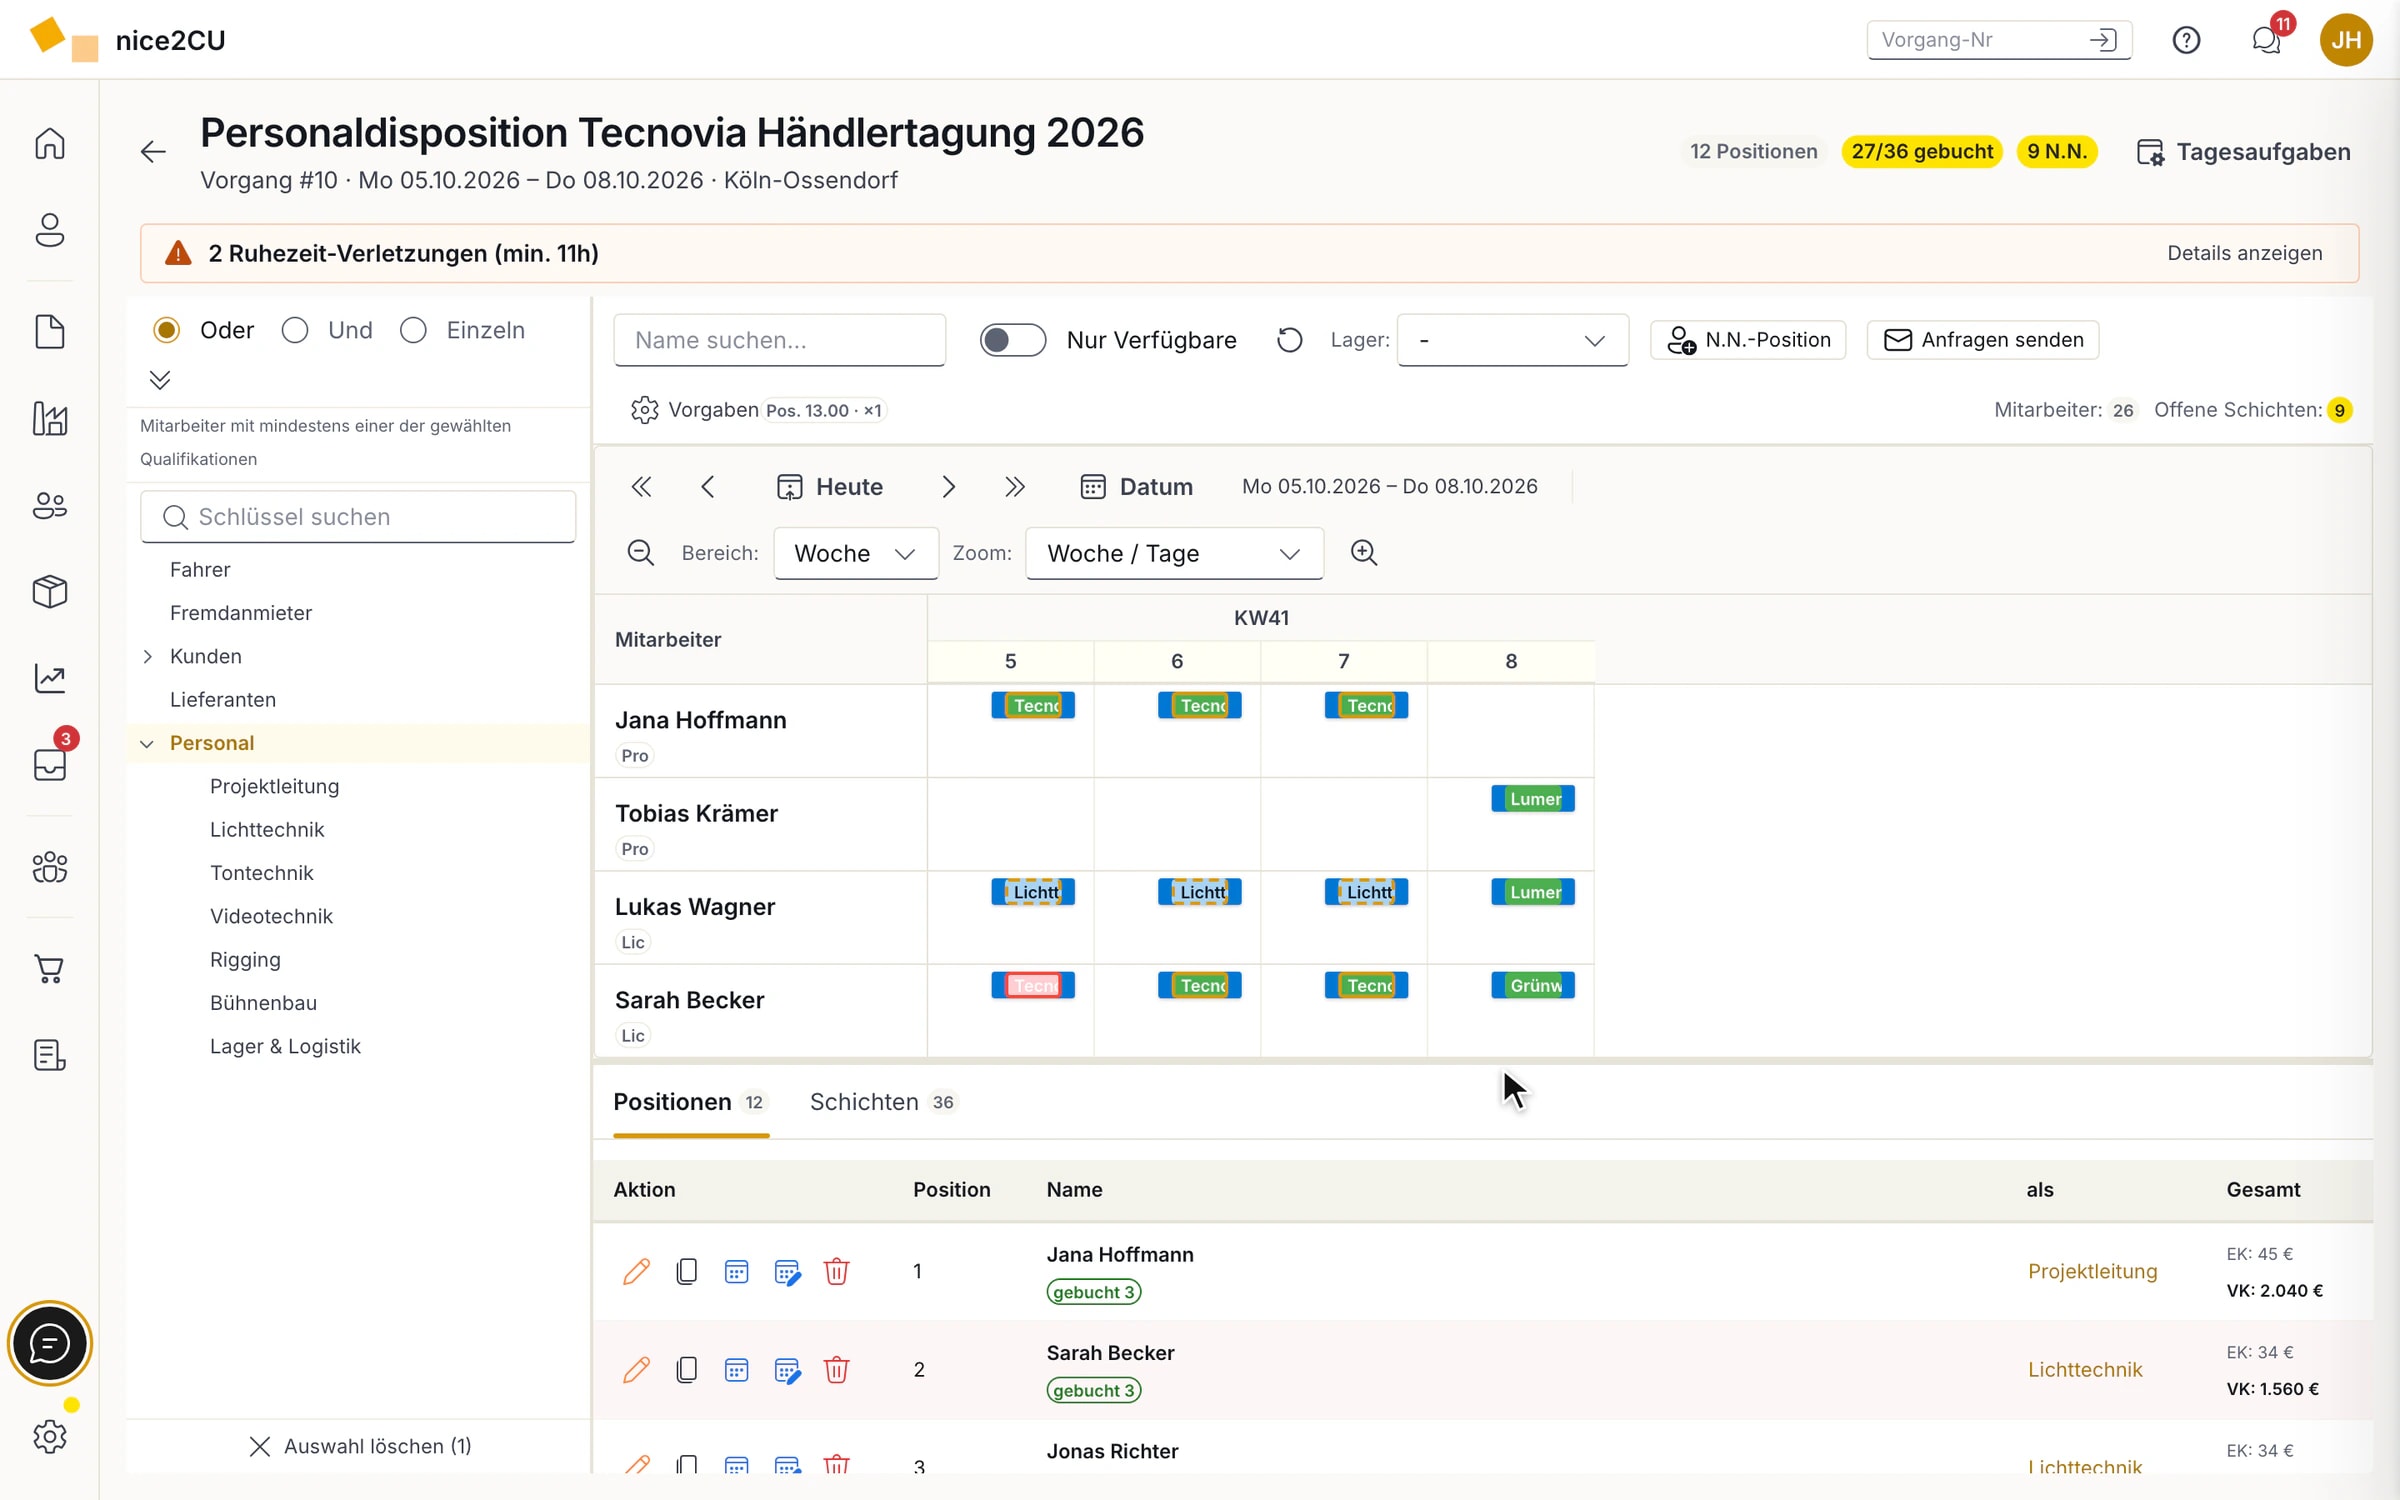
Task: Go to next period single arrow
Action: click(x=948, y=487)
